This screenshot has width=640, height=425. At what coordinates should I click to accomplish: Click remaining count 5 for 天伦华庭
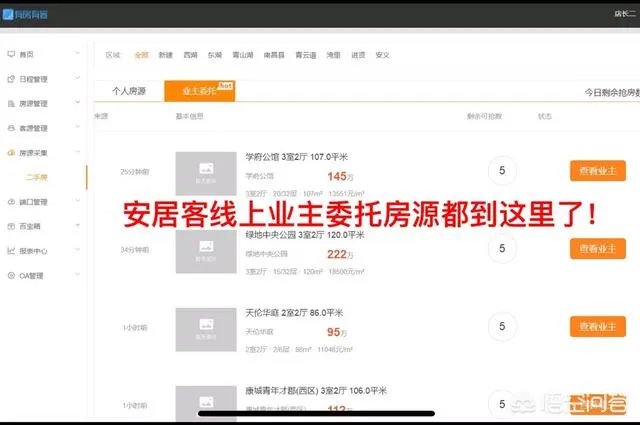tap(502, 326)
